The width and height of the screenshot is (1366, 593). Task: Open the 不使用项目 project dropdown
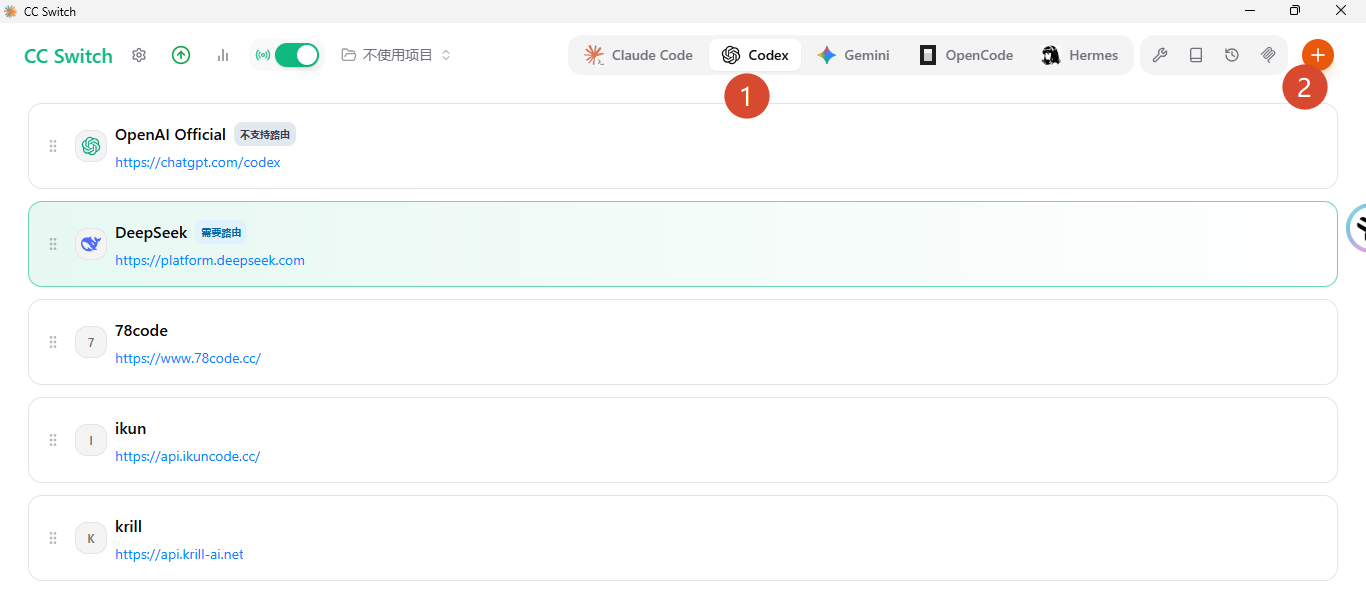396,55
